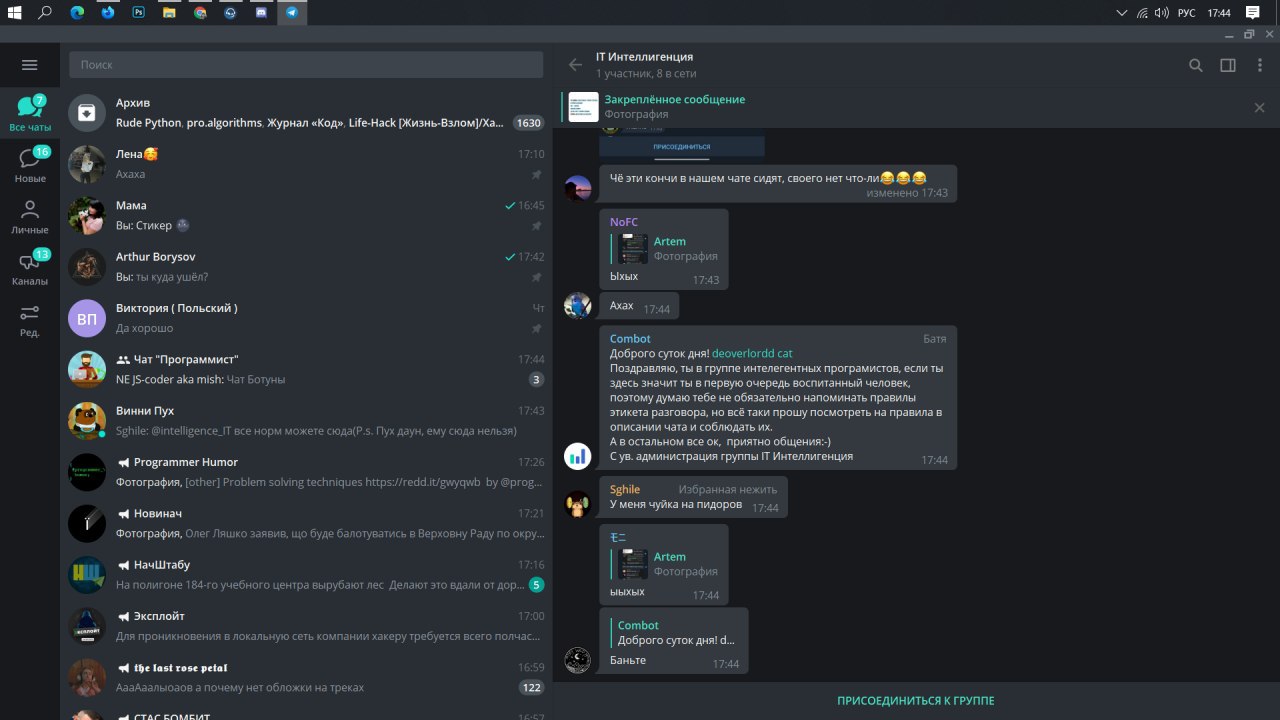Click the Поиск search field
This screenshot has height=720, width=1280.
pos(306,64)
